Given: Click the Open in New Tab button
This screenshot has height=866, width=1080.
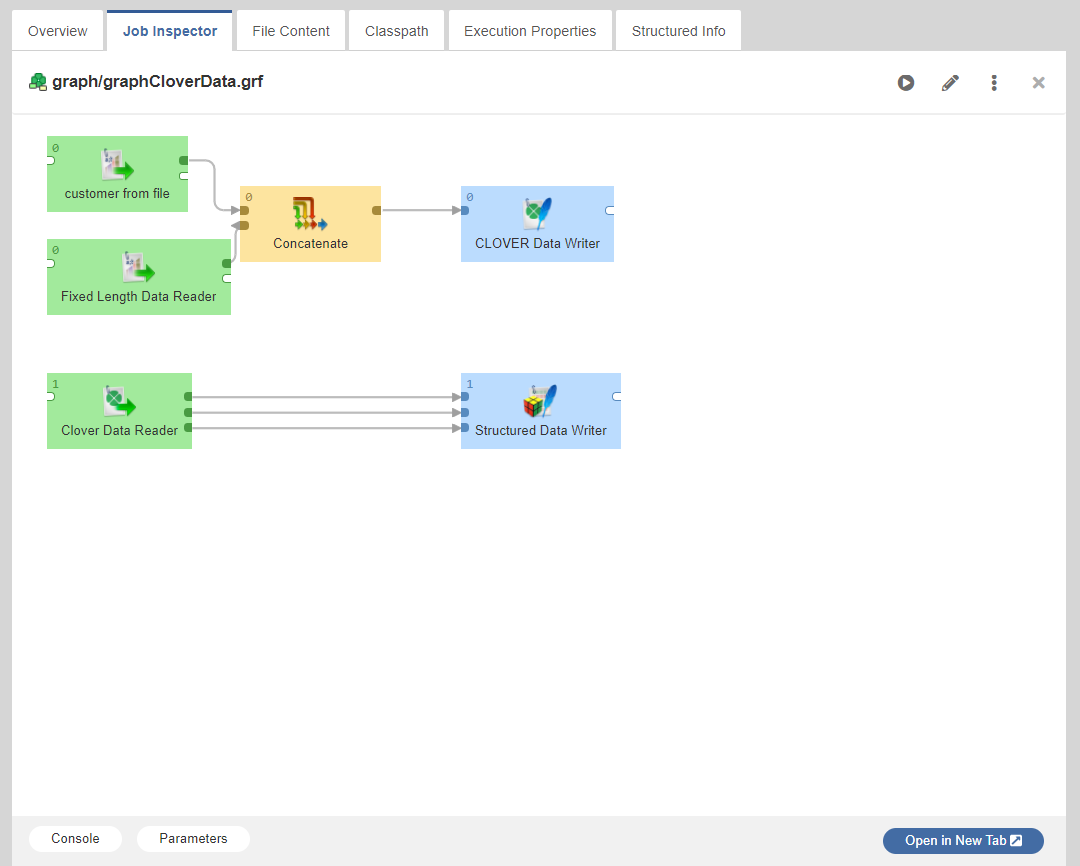Looking at the screenshot, I should [963, 841].
